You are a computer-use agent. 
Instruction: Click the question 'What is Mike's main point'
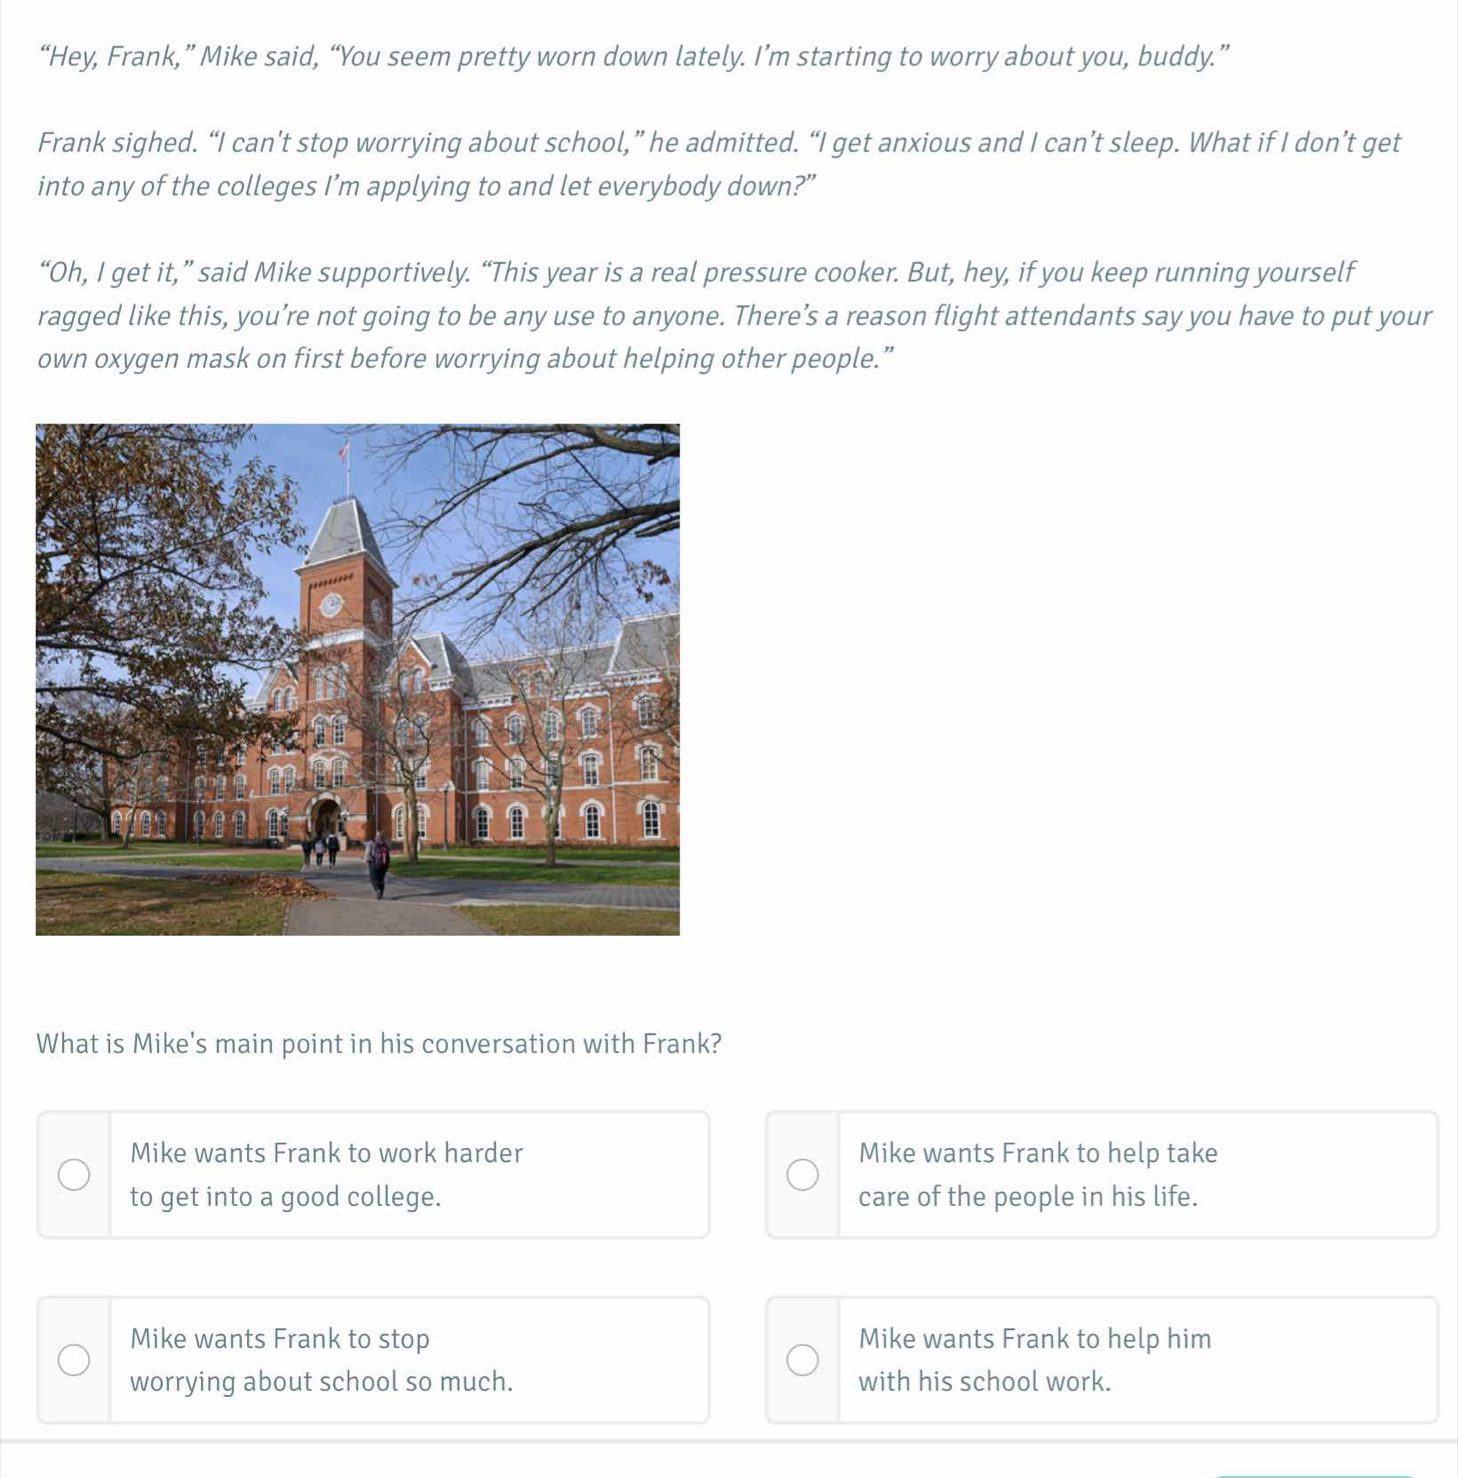pos(379,1044)
